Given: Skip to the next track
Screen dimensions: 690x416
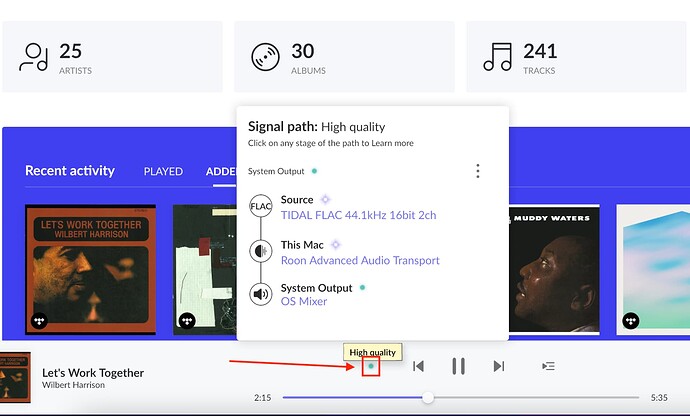Looking at the screenshot, I should [499, 366].
